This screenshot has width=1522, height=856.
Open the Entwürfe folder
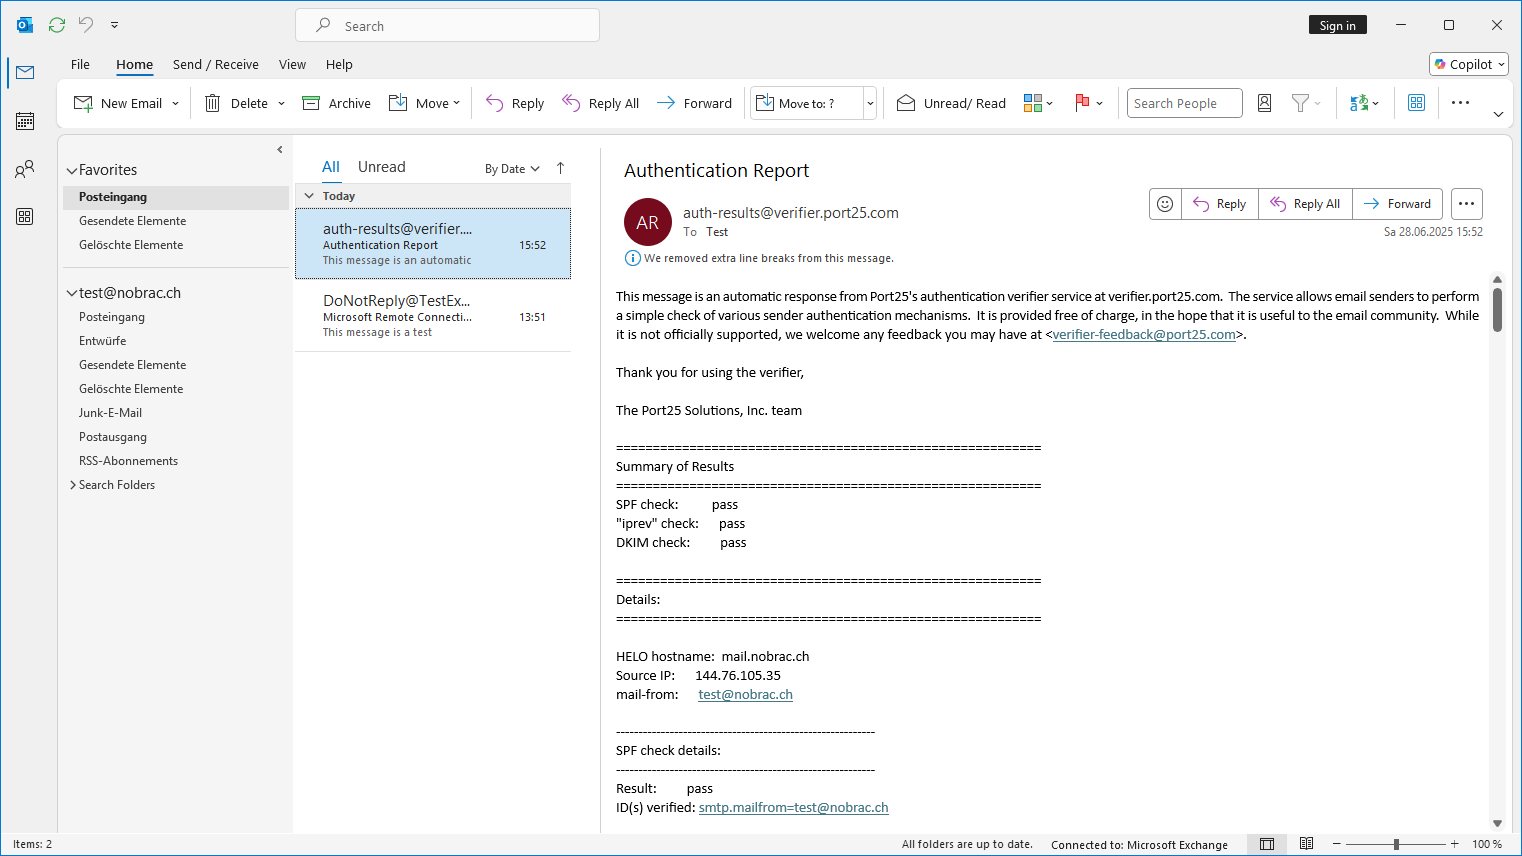tap(176, 341)
